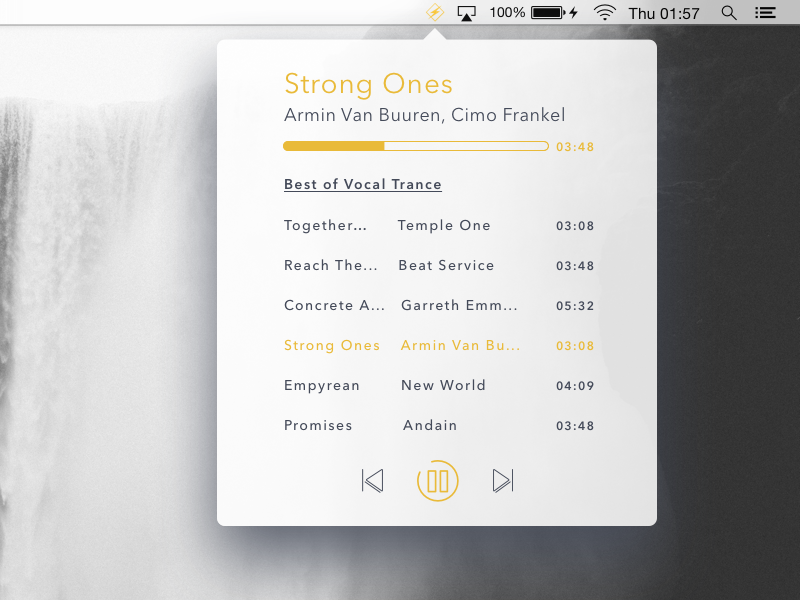Click the yellow music app menu bar icon

tap(435, 13)
